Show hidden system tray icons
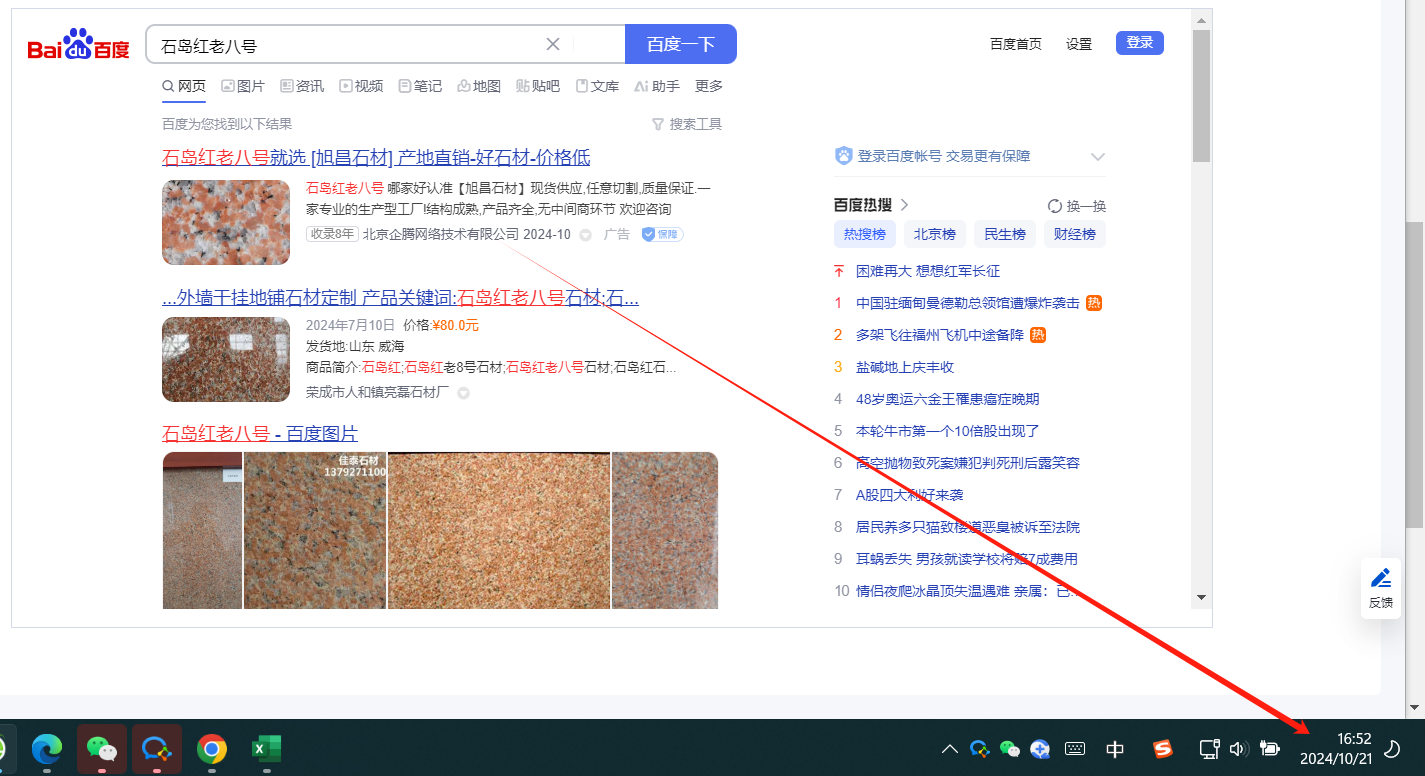 (x=950, y=748)
